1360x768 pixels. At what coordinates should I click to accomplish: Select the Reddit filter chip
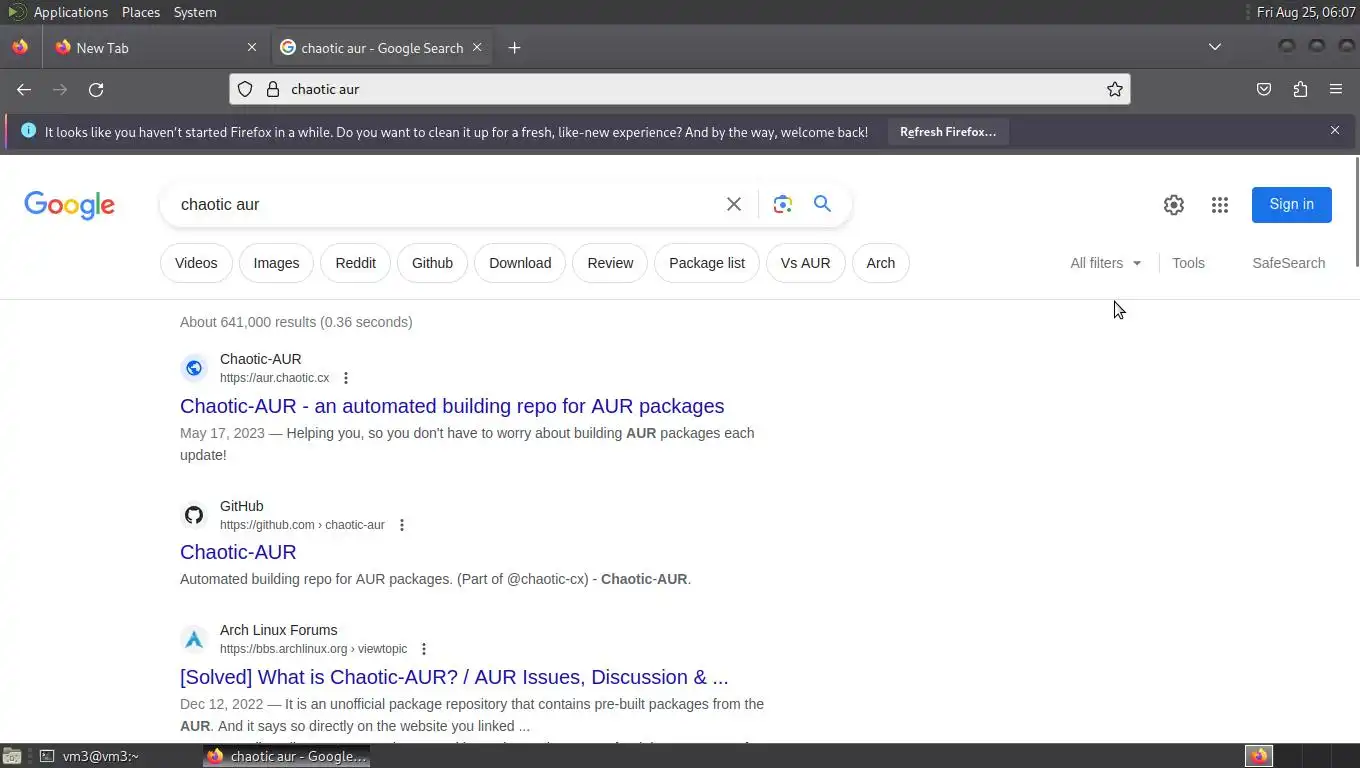[356, 263]
